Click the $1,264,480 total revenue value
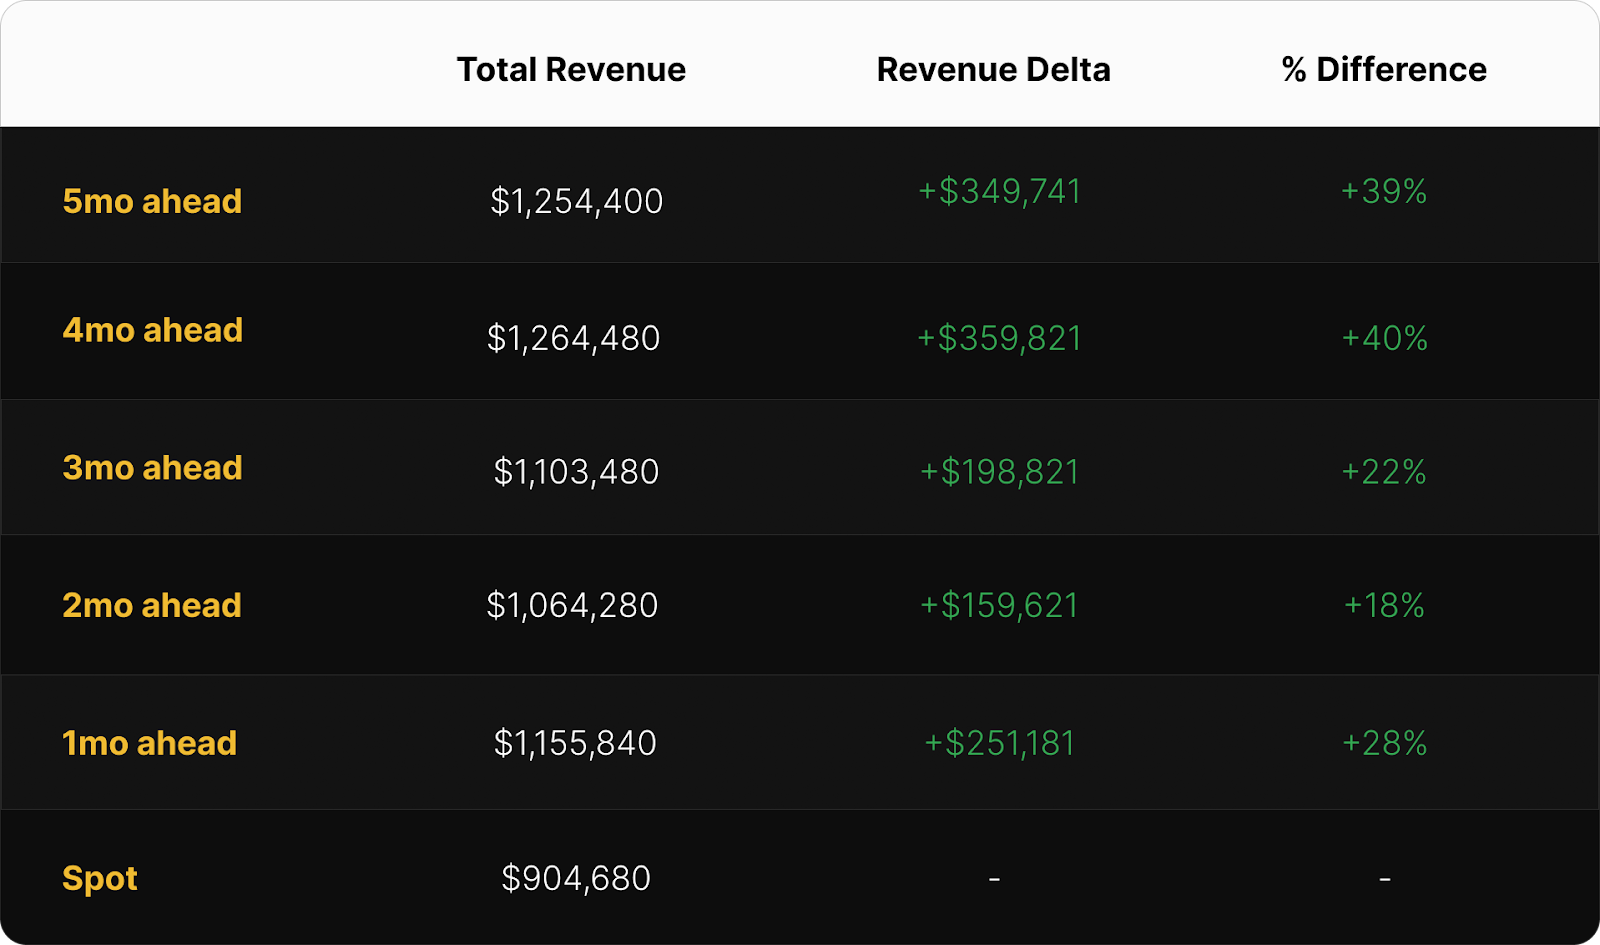 point(573,338)
